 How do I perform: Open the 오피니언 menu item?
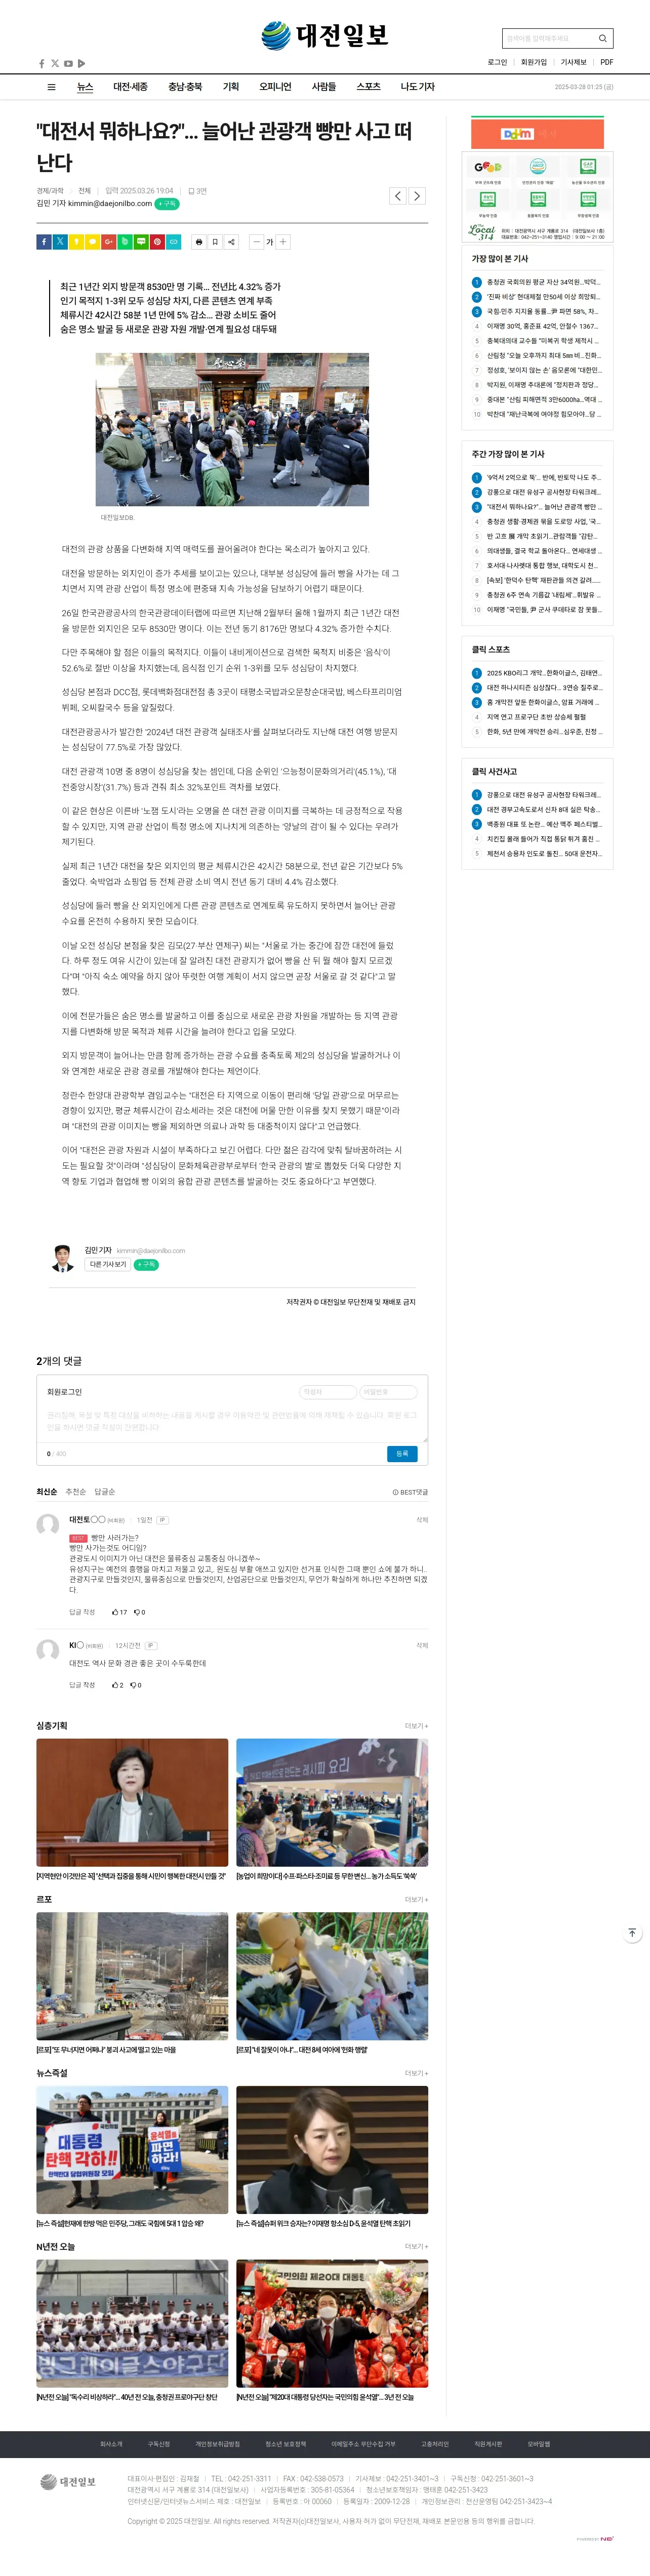[275, 87]
